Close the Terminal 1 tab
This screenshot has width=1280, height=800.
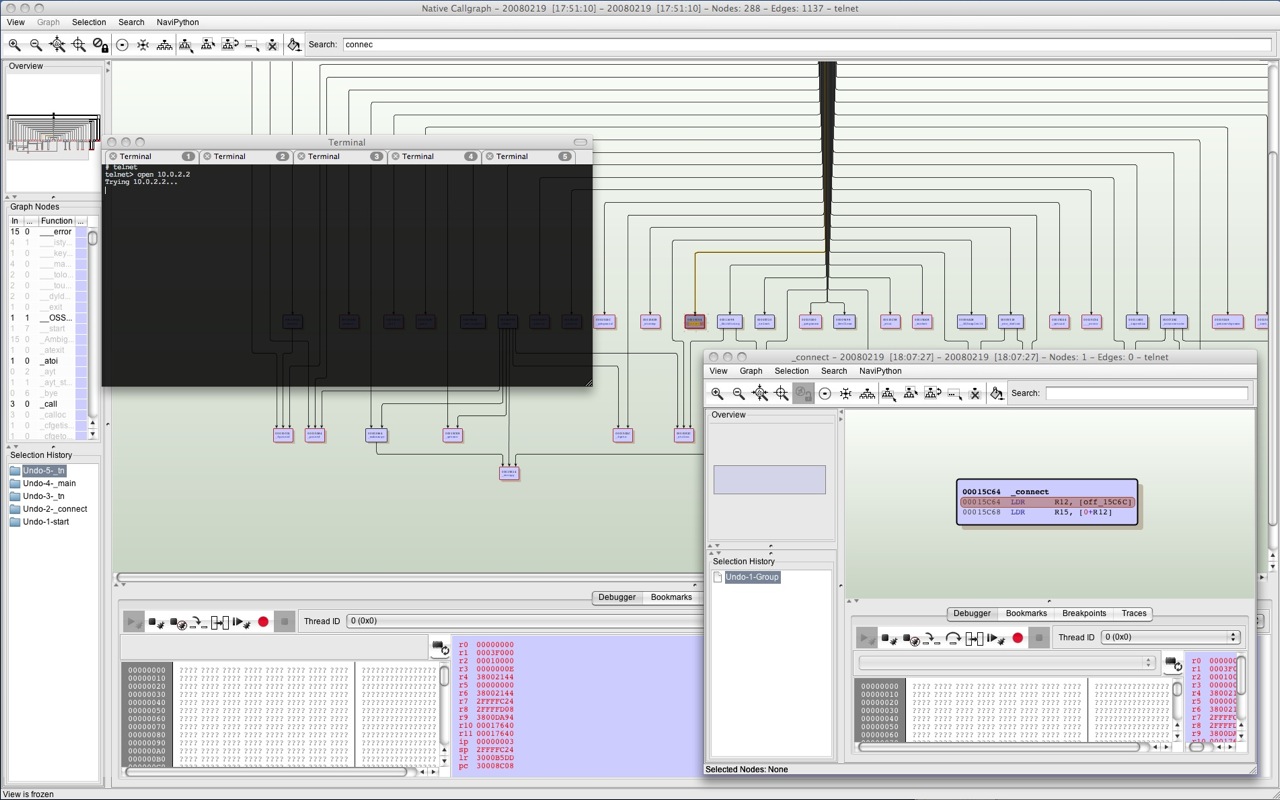(114, 156)
